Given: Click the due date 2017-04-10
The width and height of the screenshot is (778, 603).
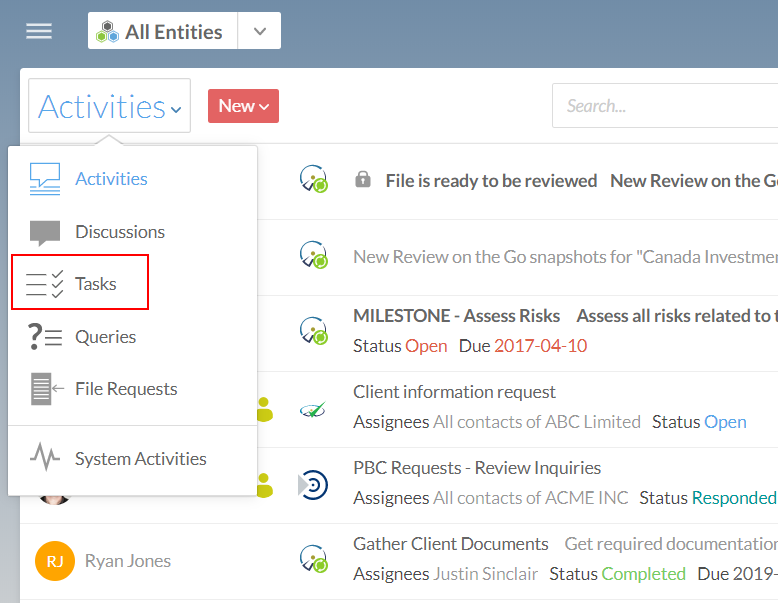Looking at the screenshot, I should [x=540, y=345].
